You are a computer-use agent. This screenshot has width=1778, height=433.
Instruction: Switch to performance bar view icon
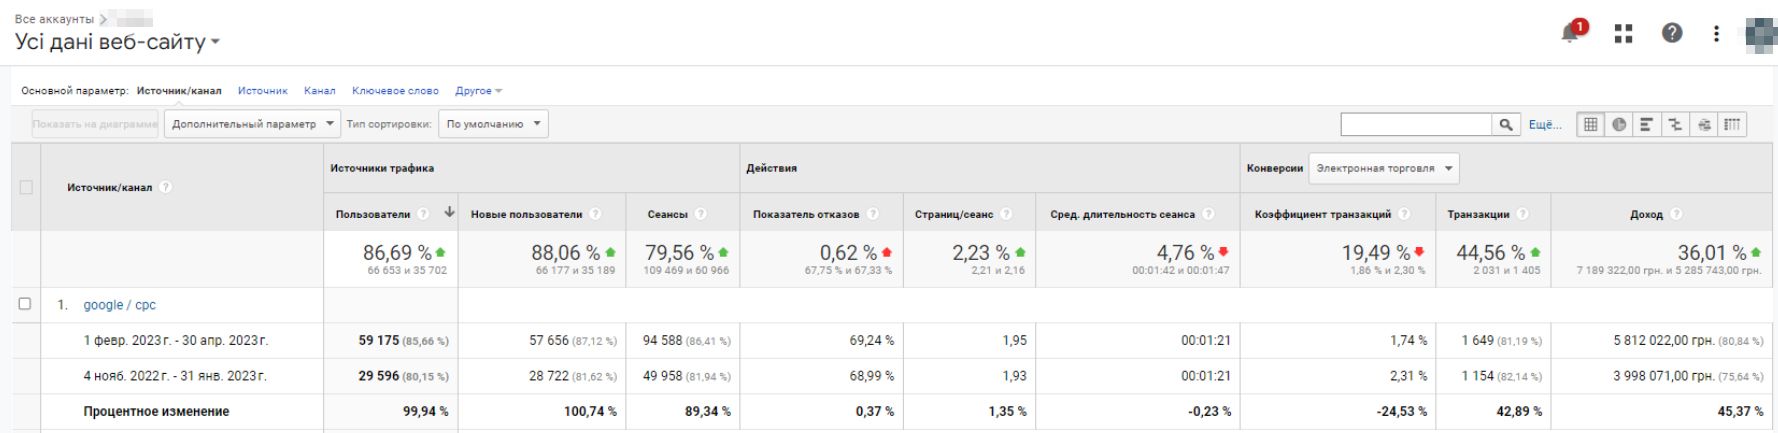1647,124
